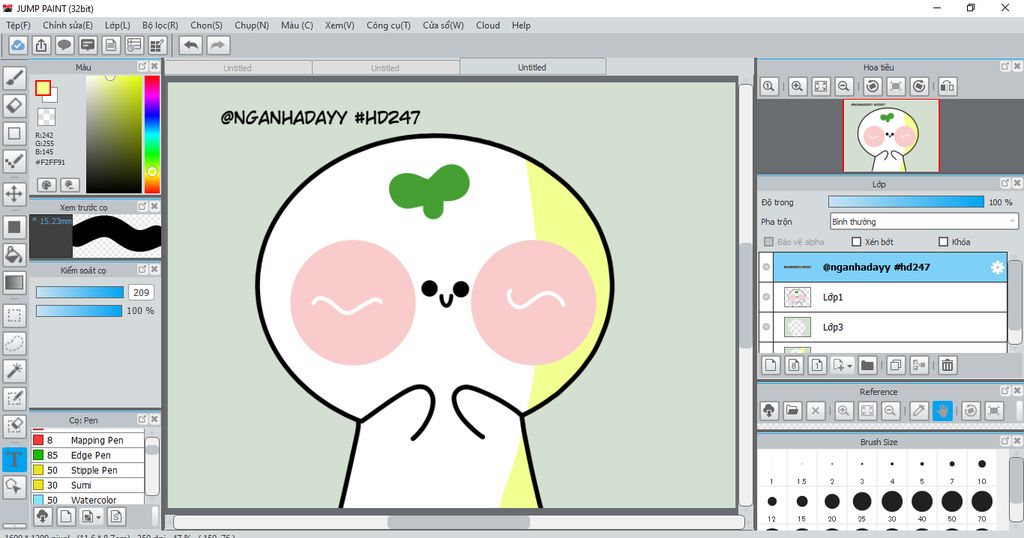Delete layer with trash icon
The image size is (1024, 538).
948,366
